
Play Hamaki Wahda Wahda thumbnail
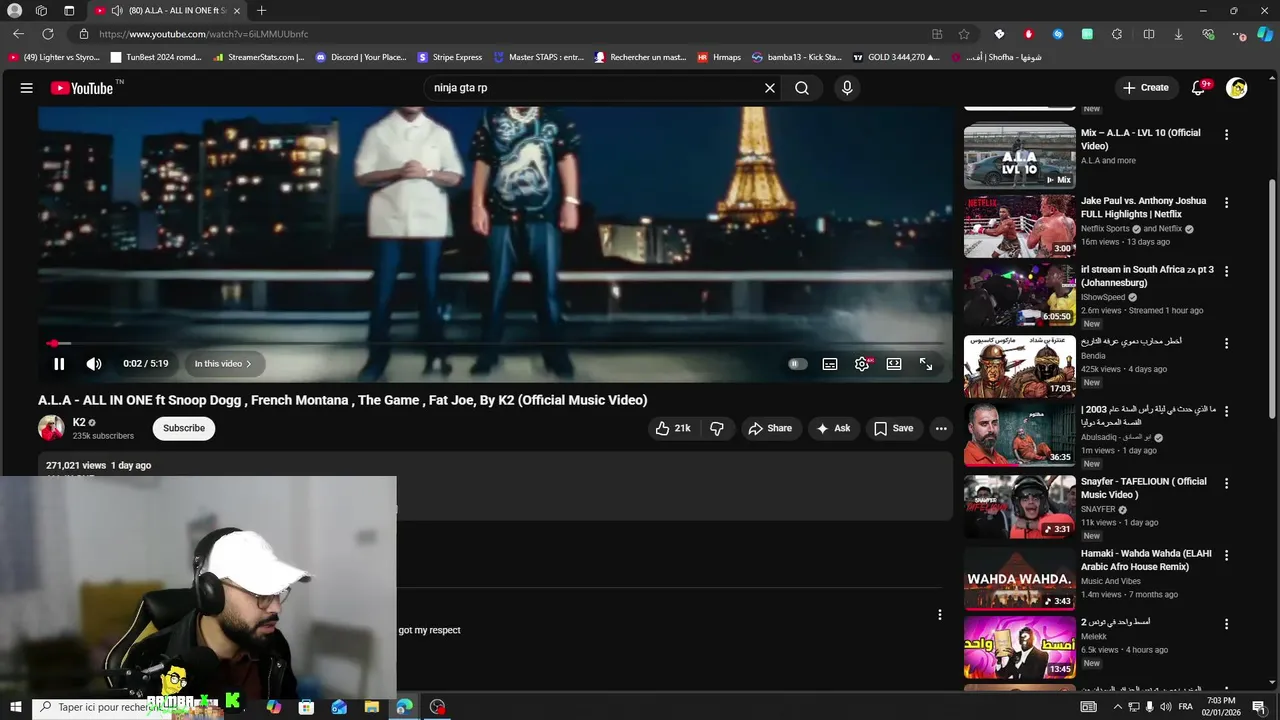point(1019,578)
